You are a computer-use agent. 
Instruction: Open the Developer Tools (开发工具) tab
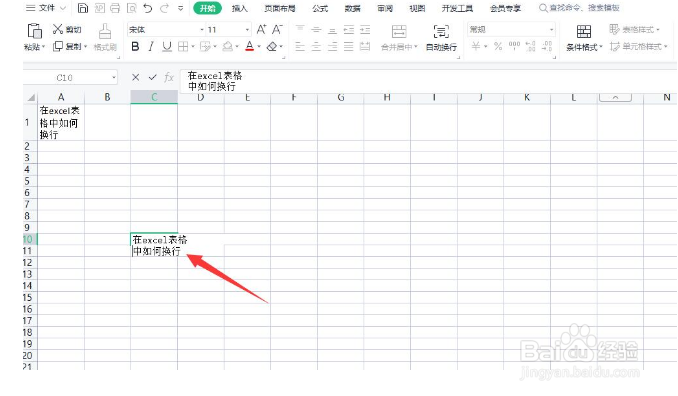click(x=457, y=8)
